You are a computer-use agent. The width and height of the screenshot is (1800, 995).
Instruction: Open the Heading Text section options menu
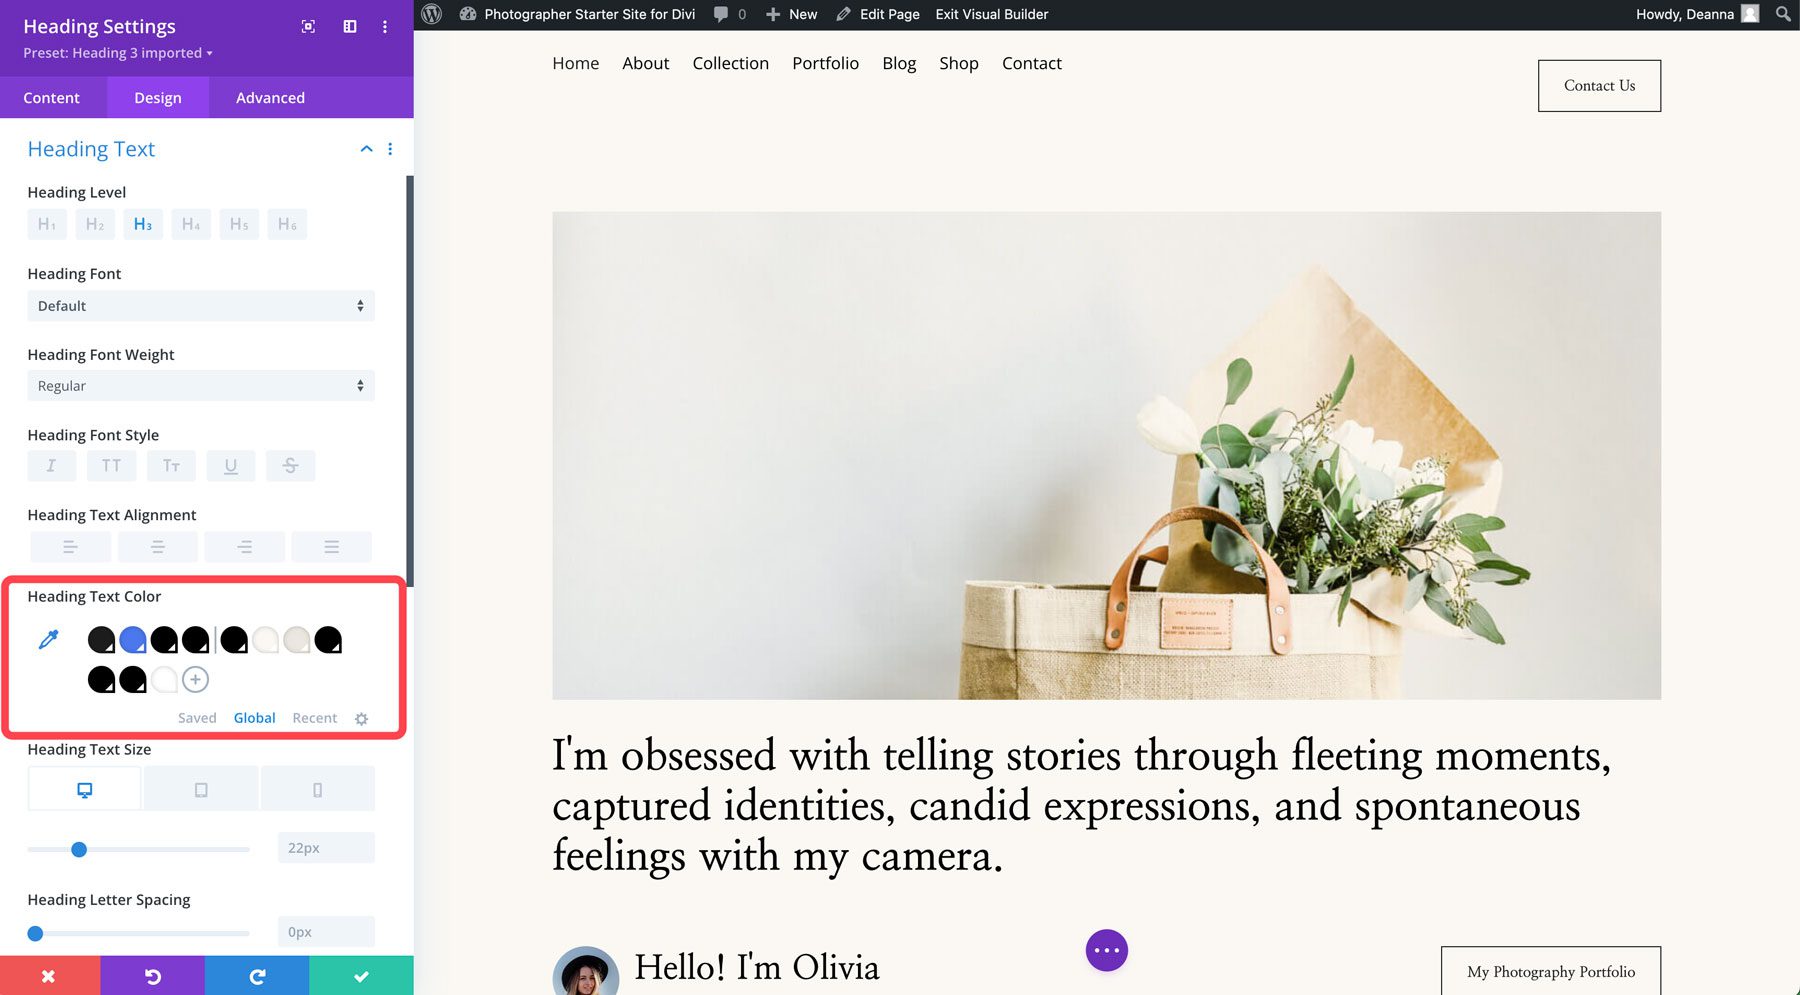pyautogui.click(x=390, y=148)
